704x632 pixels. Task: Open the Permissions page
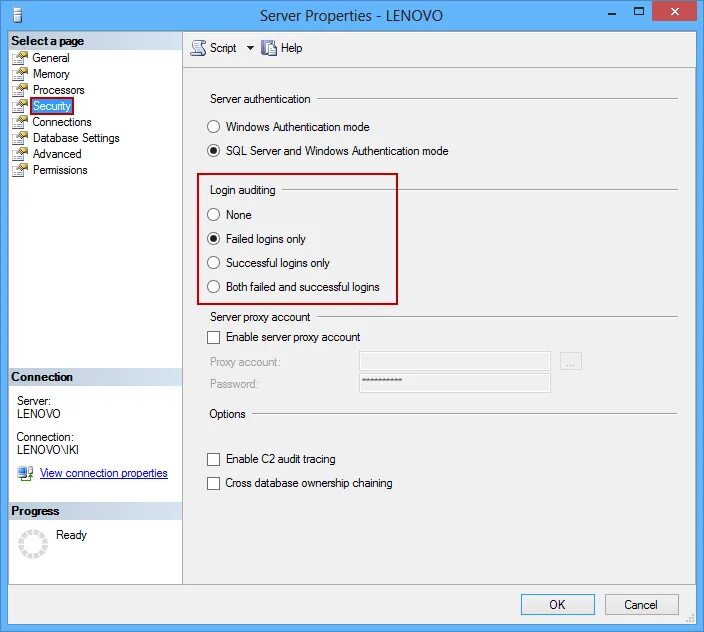[60, 170]
